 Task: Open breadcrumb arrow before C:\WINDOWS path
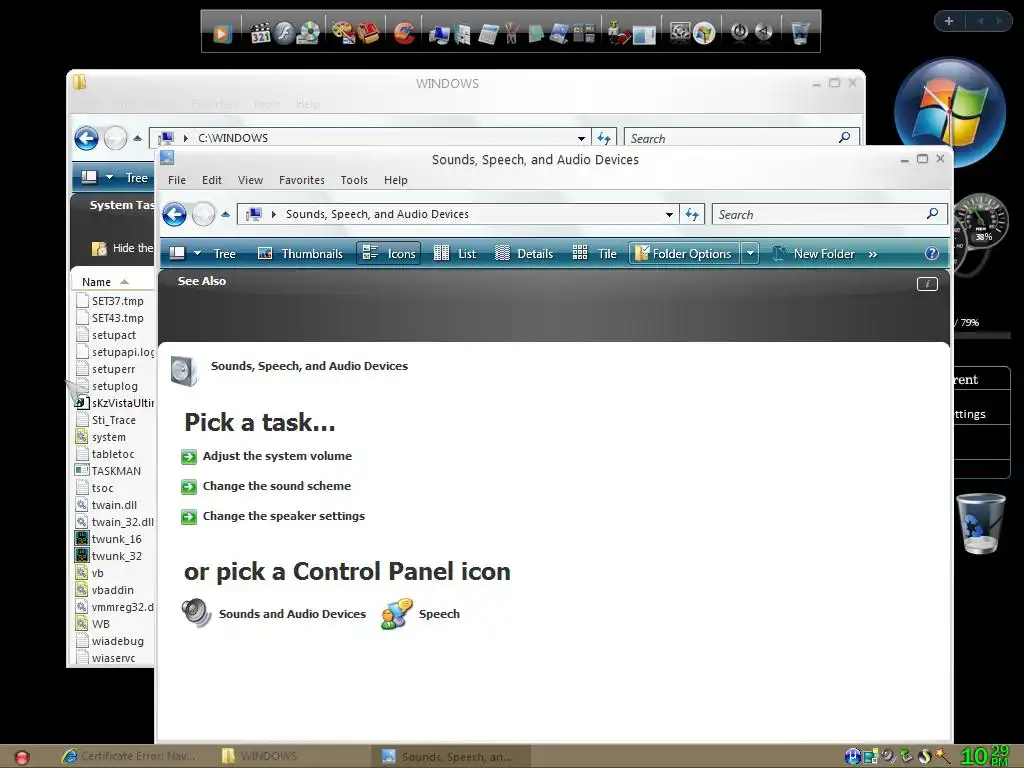186,138
